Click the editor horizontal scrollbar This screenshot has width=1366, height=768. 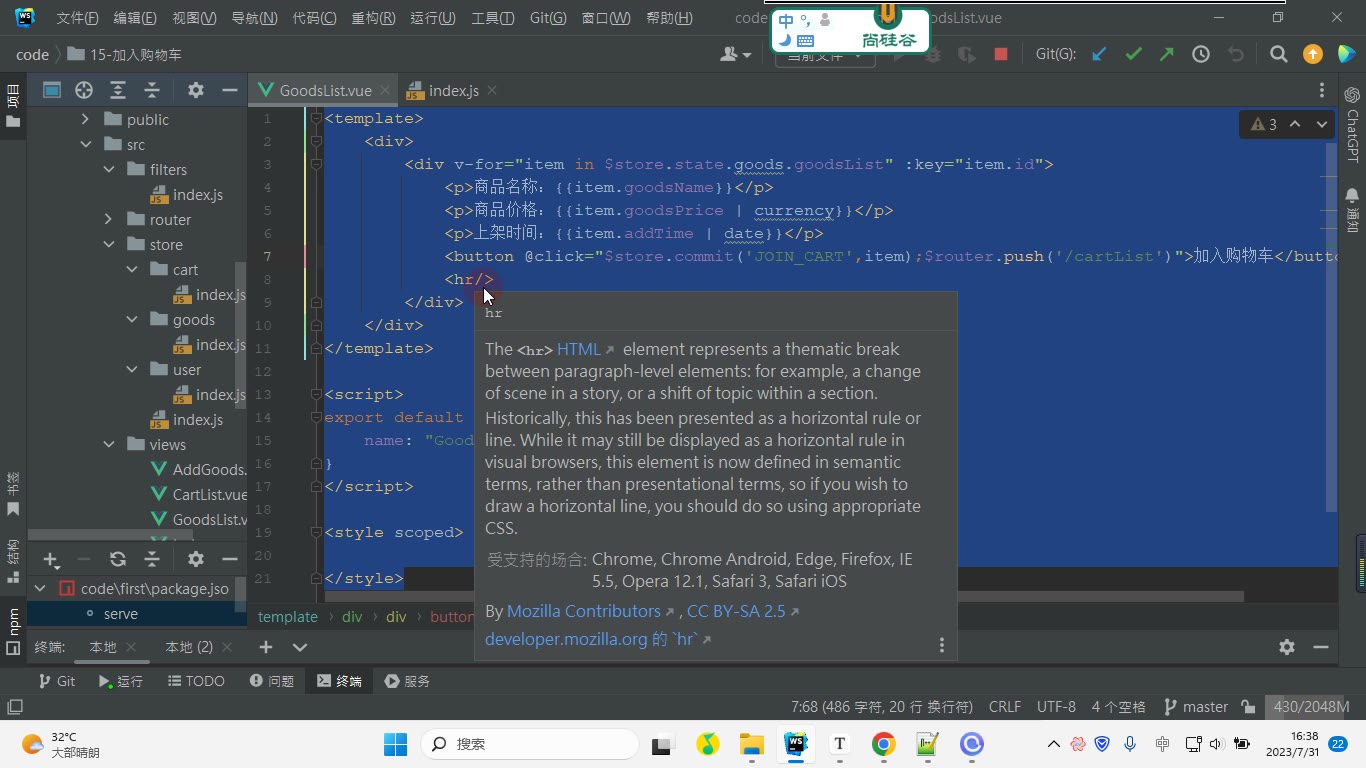click(783, 597)
